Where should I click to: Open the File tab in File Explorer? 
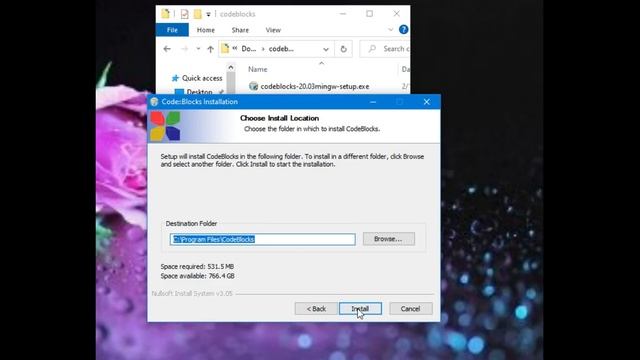coord(172,30)
